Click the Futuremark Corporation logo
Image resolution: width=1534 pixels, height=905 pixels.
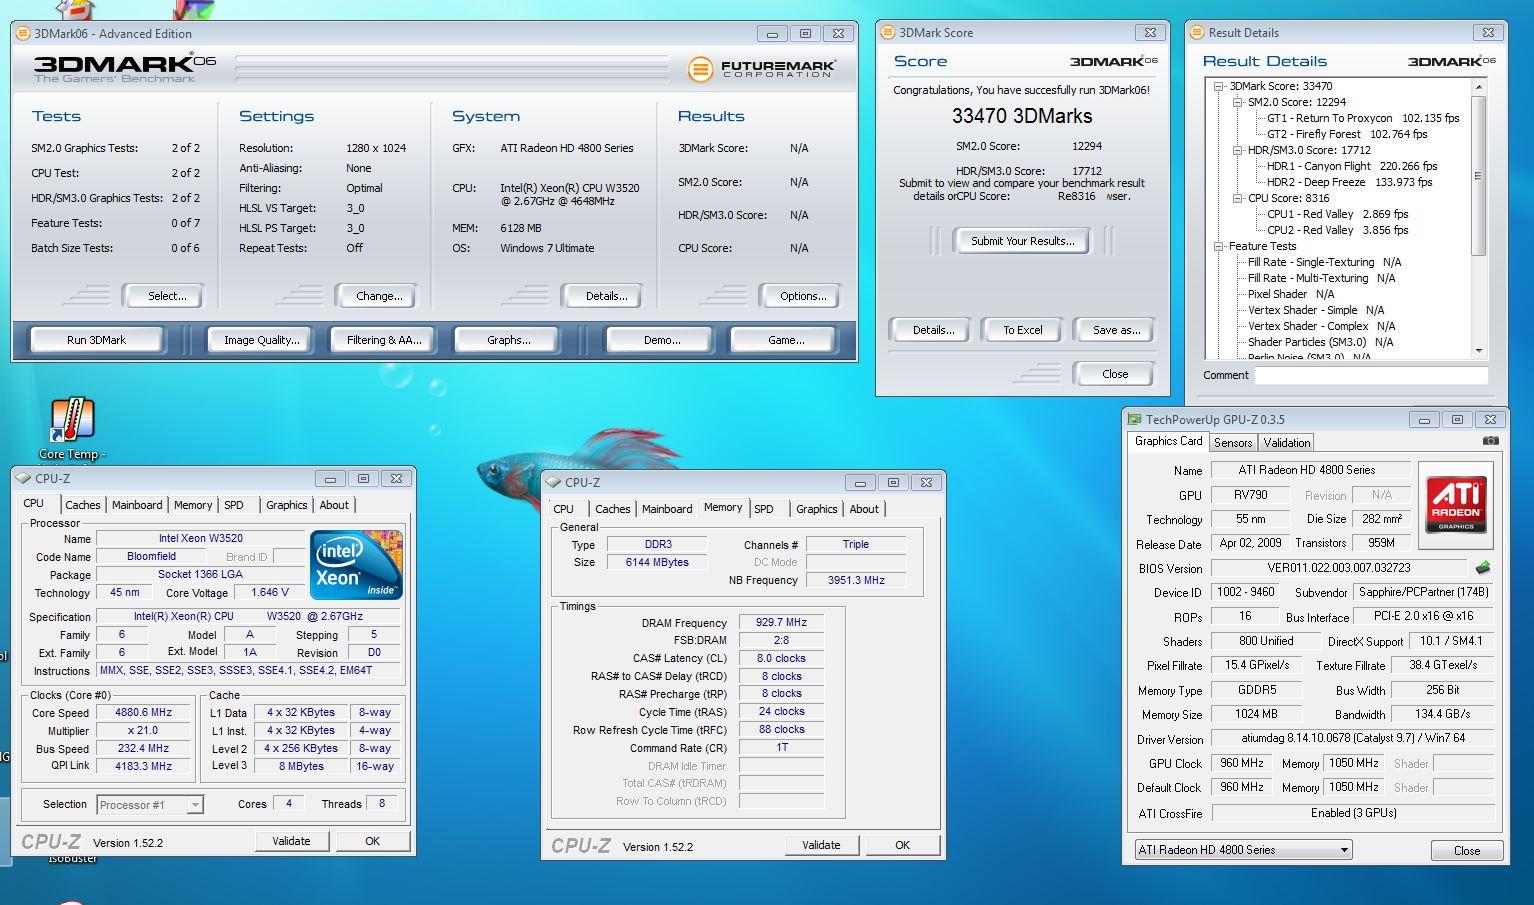[x=762, y=69]
